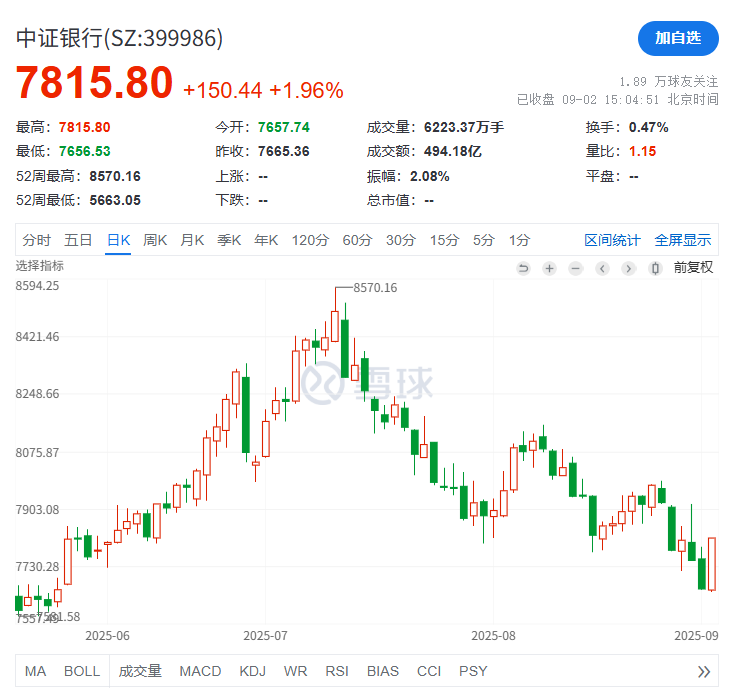This screenshot has height=688, width=734.
Task: Click the index title 中证银行(SZ:399986)
Action: click(119, 38)
